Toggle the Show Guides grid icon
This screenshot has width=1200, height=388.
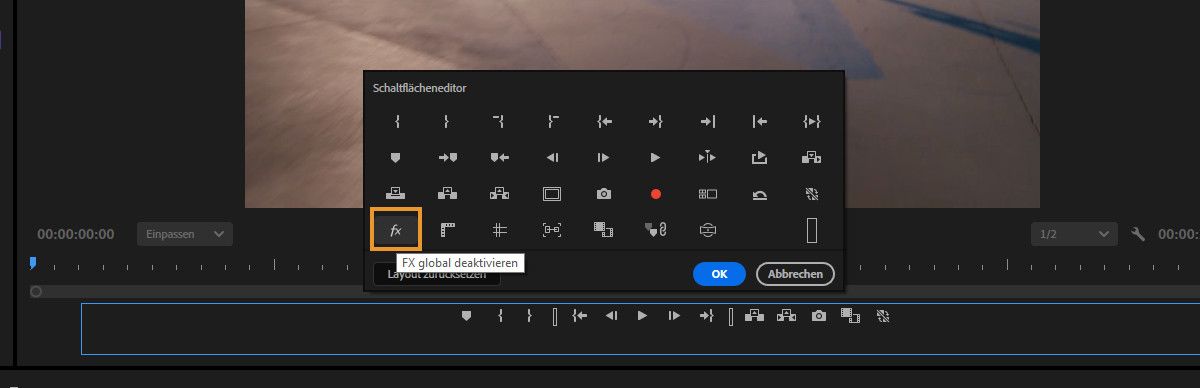[500, 230]
